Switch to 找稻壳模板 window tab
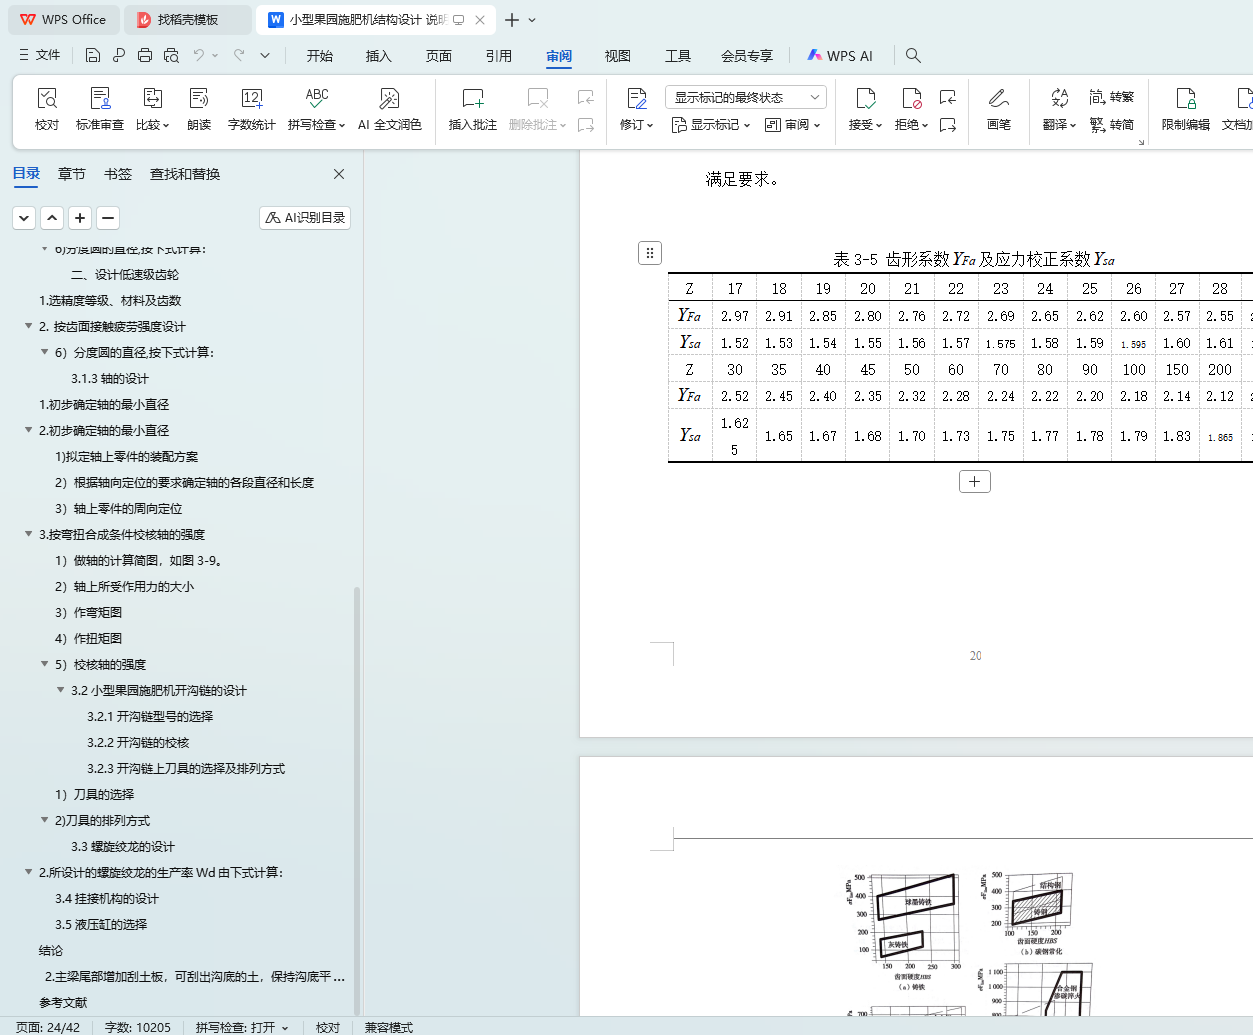Image resolution: width=1253 pixels, height=1035 pixels. (189, 20)
